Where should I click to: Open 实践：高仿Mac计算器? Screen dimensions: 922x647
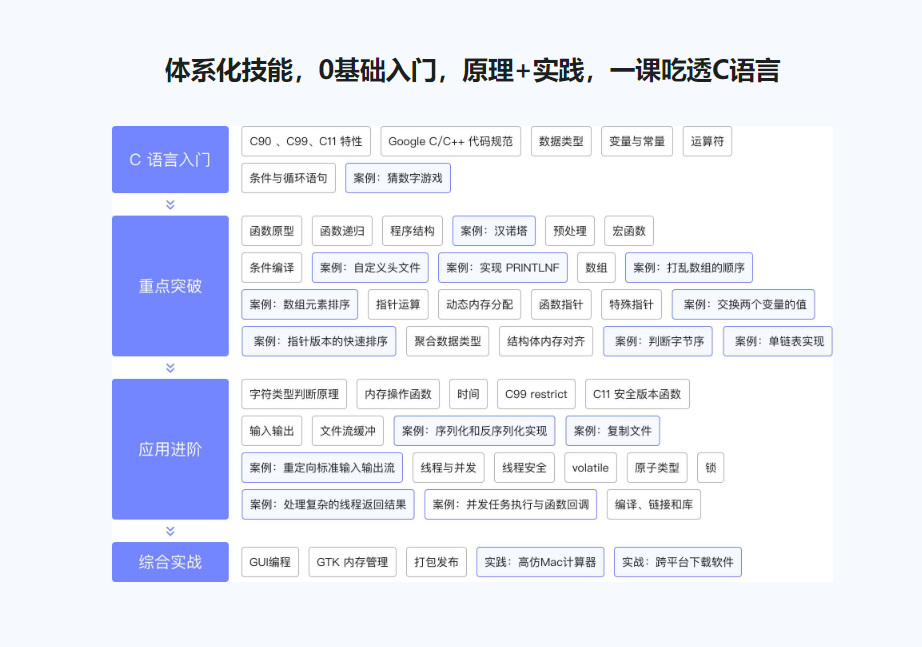click(x=540, y=562)
